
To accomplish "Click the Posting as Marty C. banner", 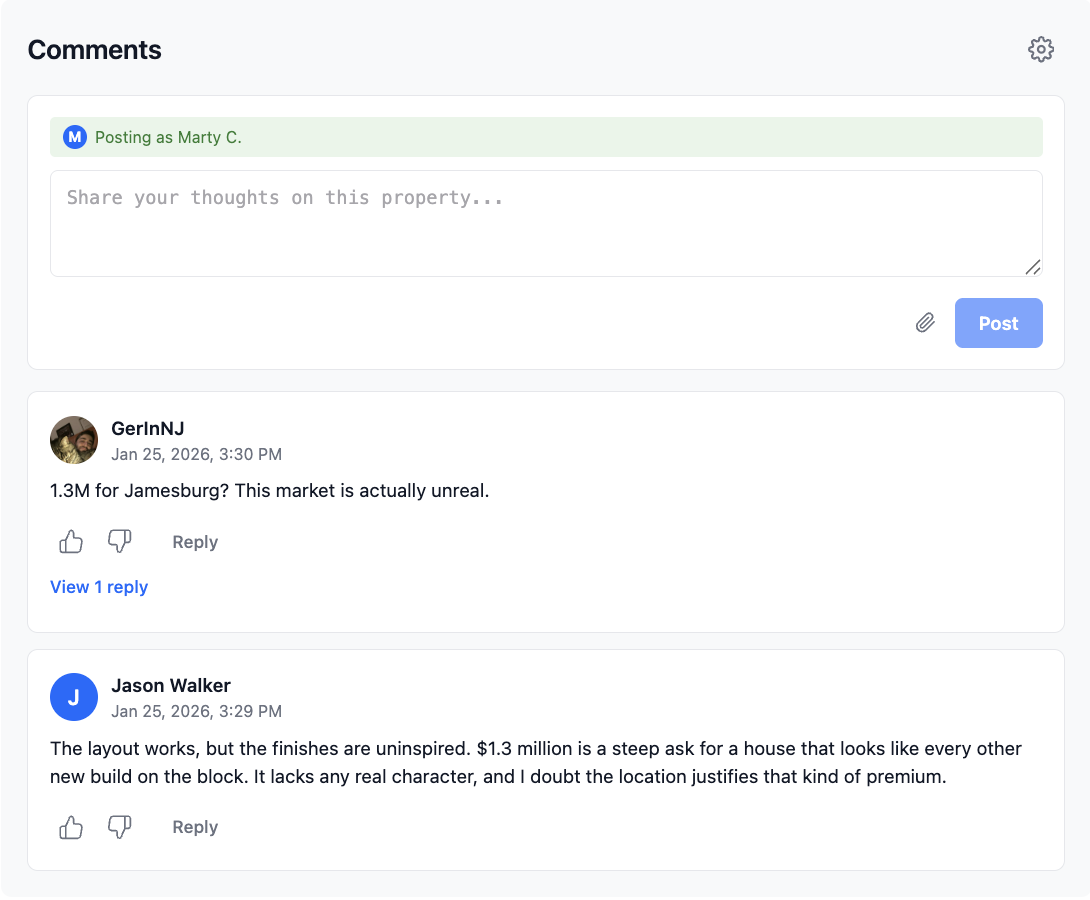I will [546, 137].
